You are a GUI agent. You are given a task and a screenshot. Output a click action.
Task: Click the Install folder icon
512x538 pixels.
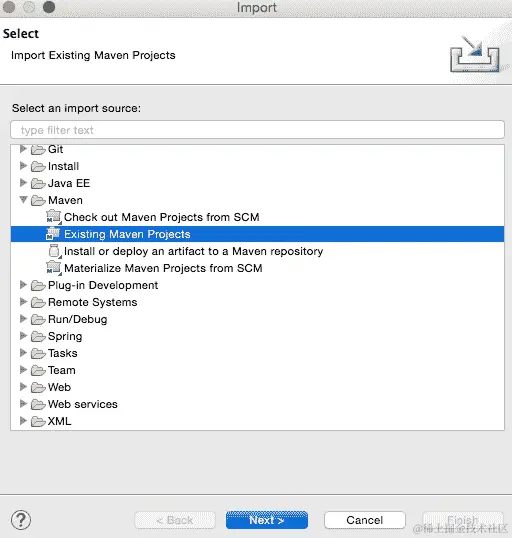(x=38, y=166)
